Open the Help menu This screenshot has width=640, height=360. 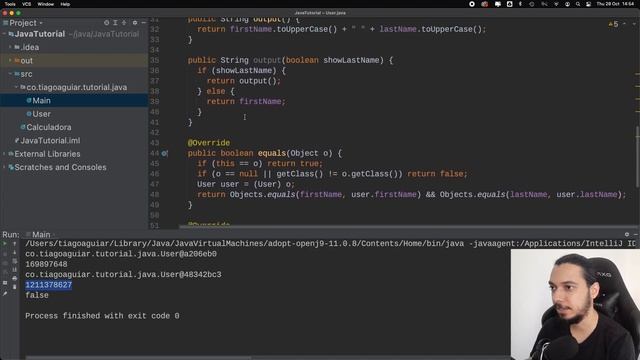coord(65,4)
